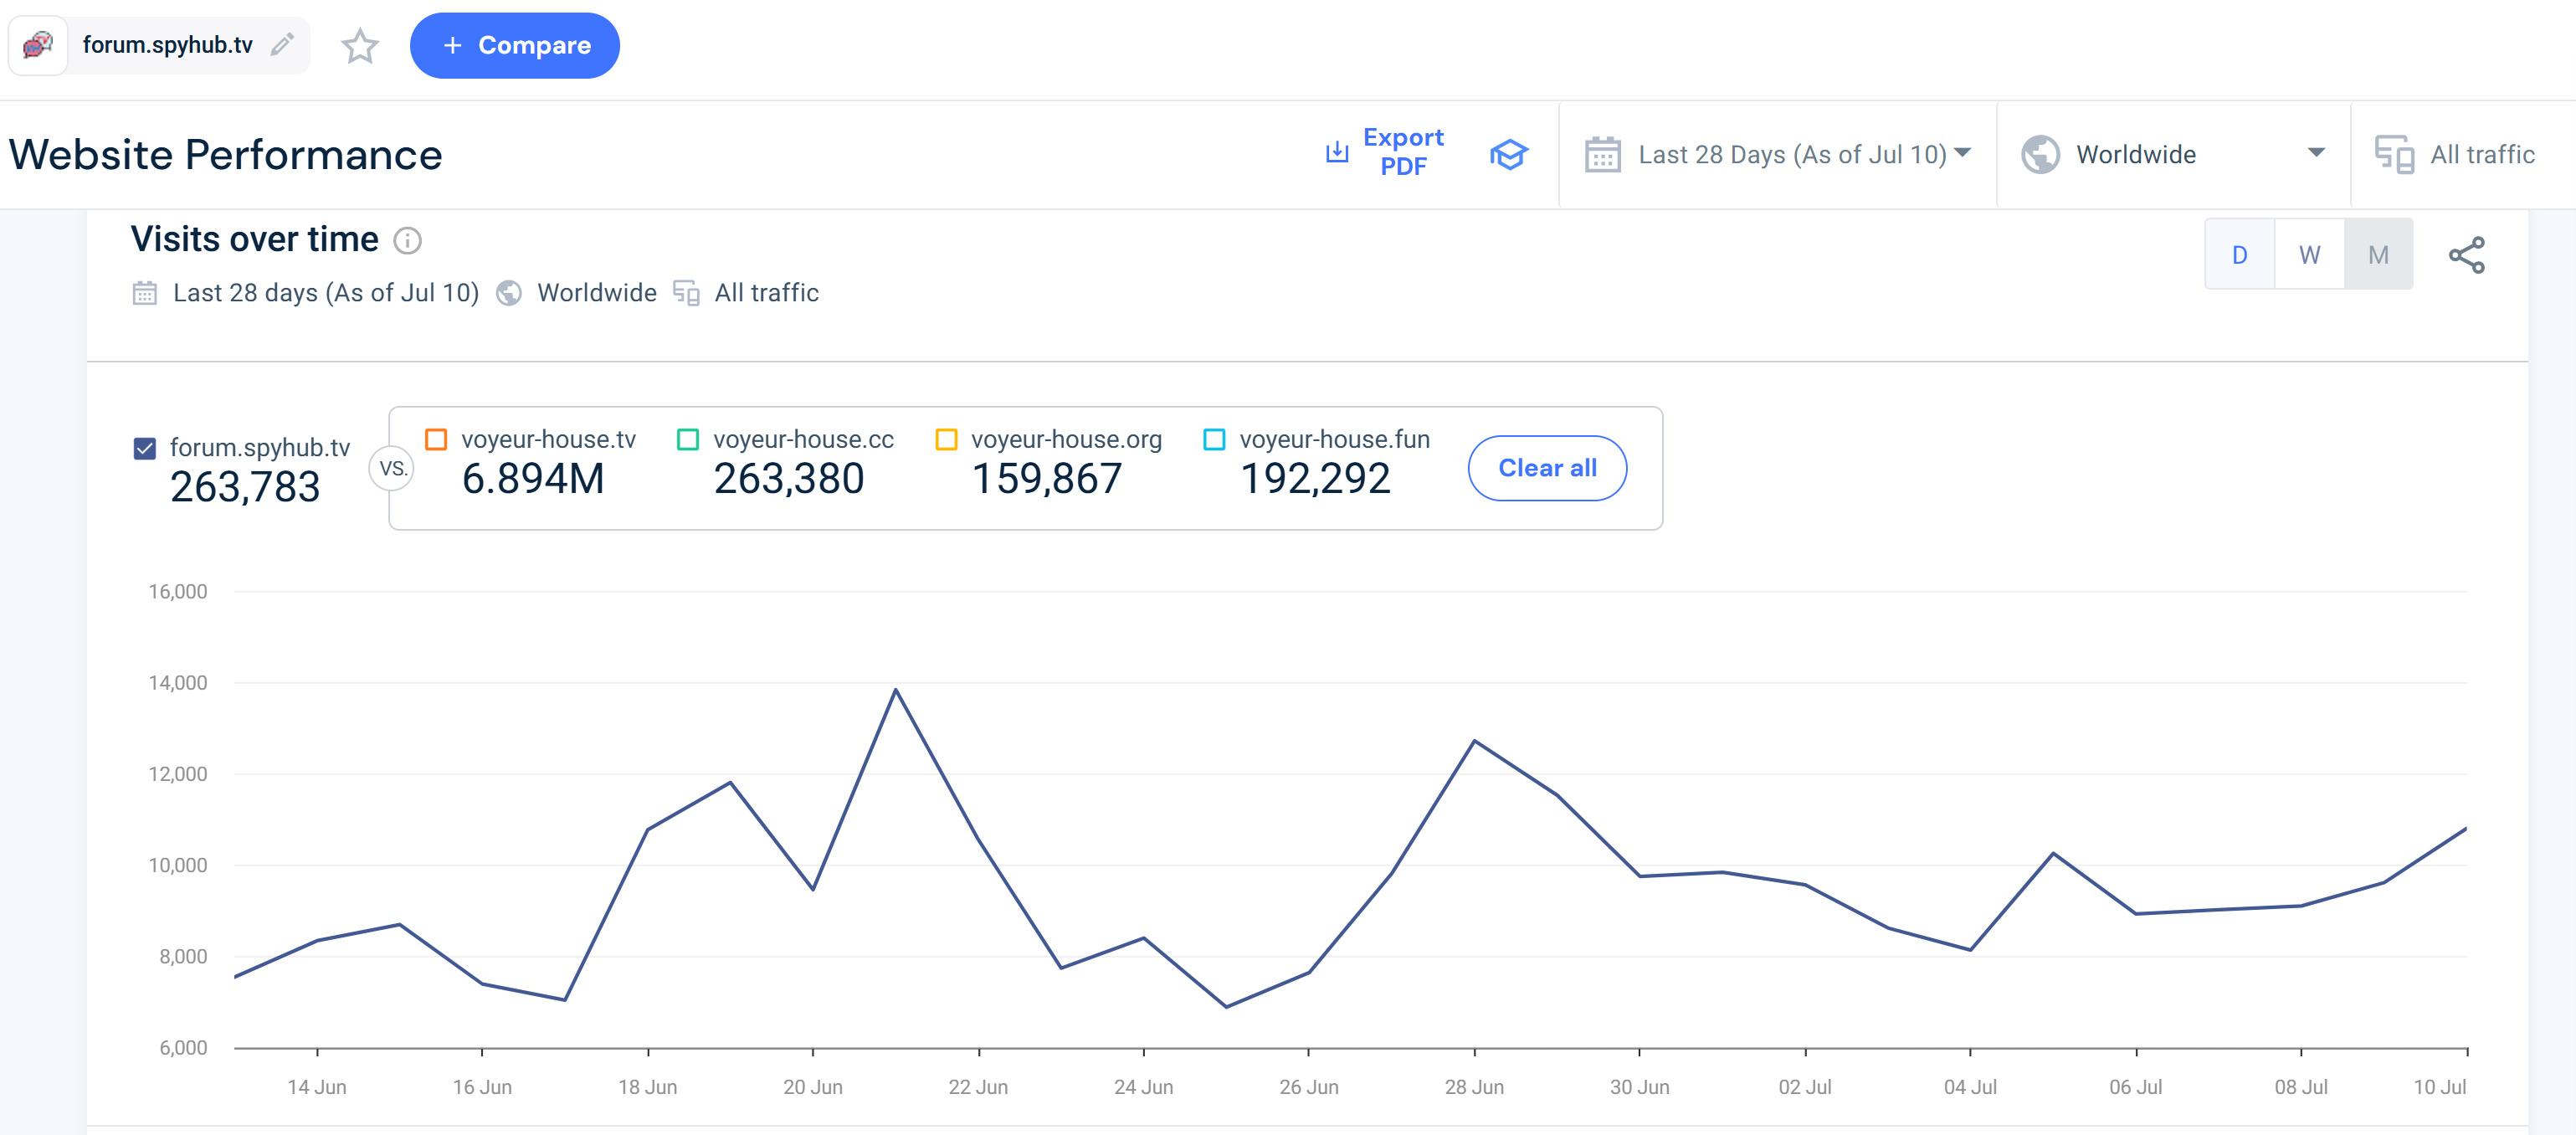Click the Clear all button
Image resolution: width=2576 pixels, height=1135 pixels.
(1547, 468)
